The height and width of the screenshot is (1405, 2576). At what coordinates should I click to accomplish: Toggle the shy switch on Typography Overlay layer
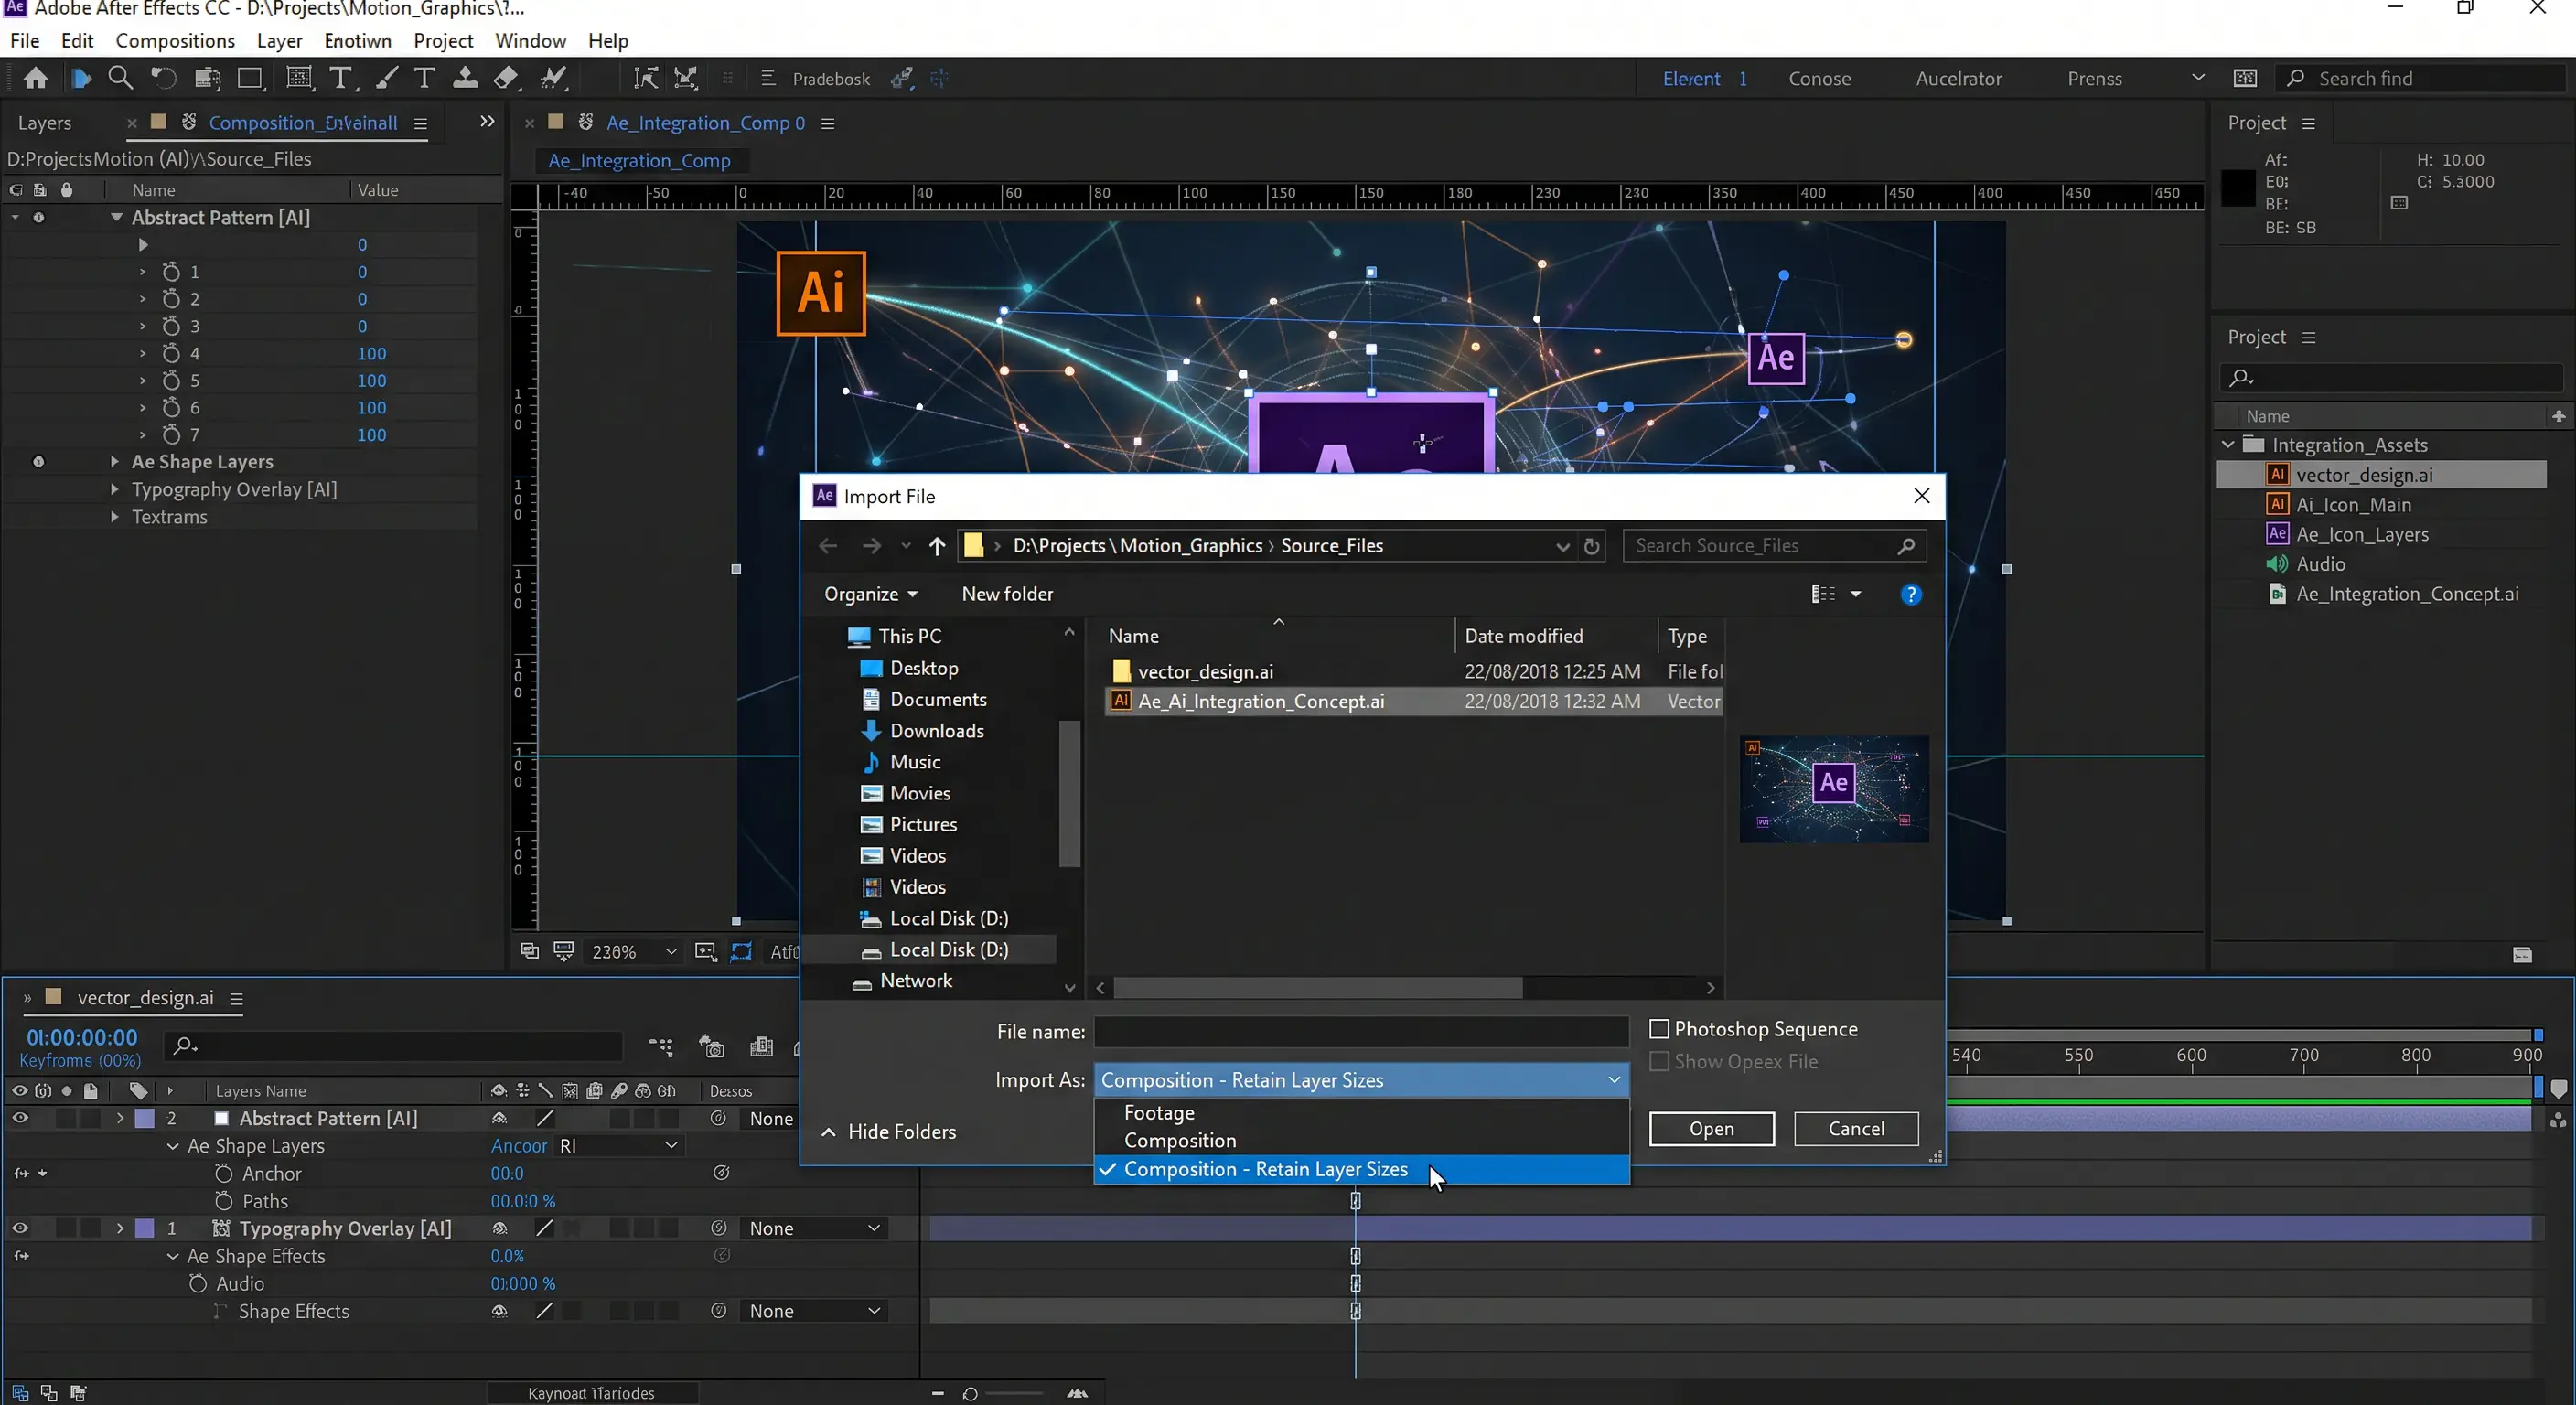point(499,1229)
